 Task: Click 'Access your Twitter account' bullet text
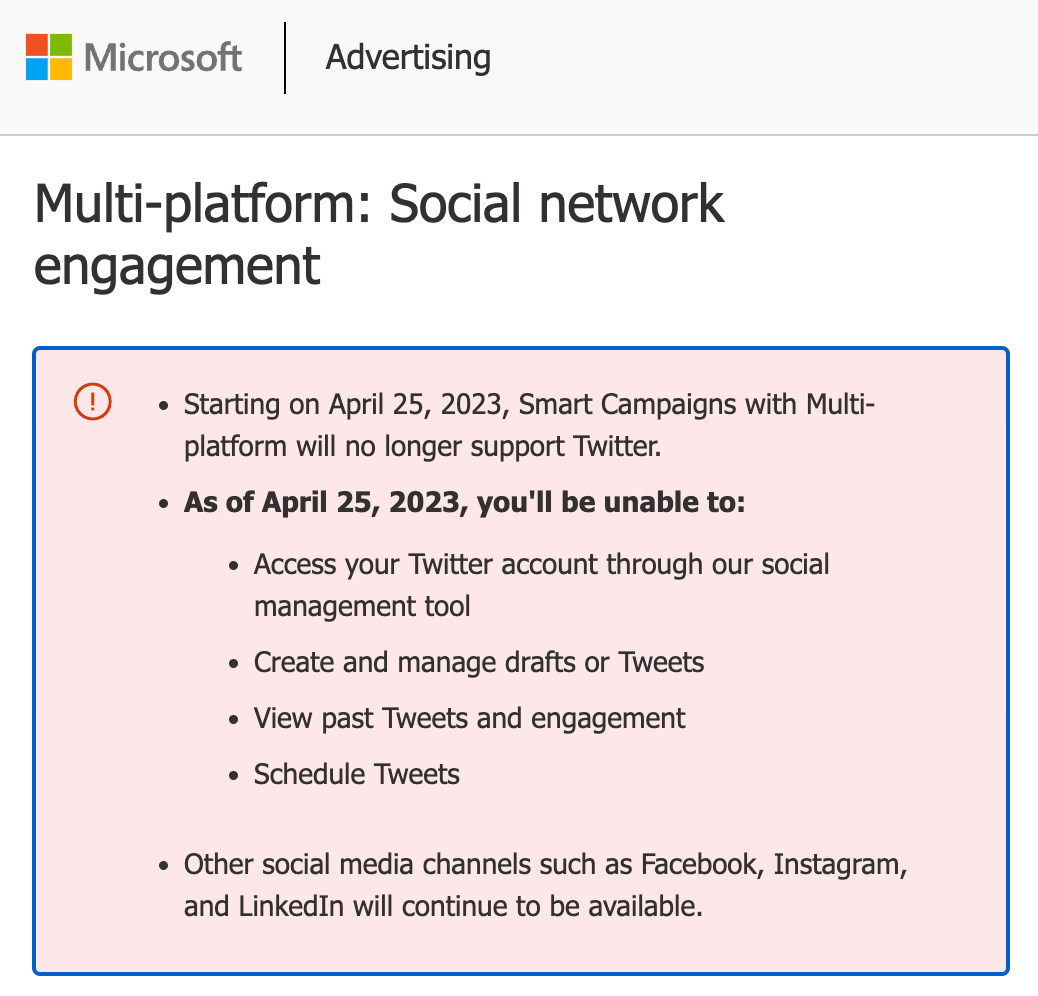pyautogui.click(x=541, y=585)
